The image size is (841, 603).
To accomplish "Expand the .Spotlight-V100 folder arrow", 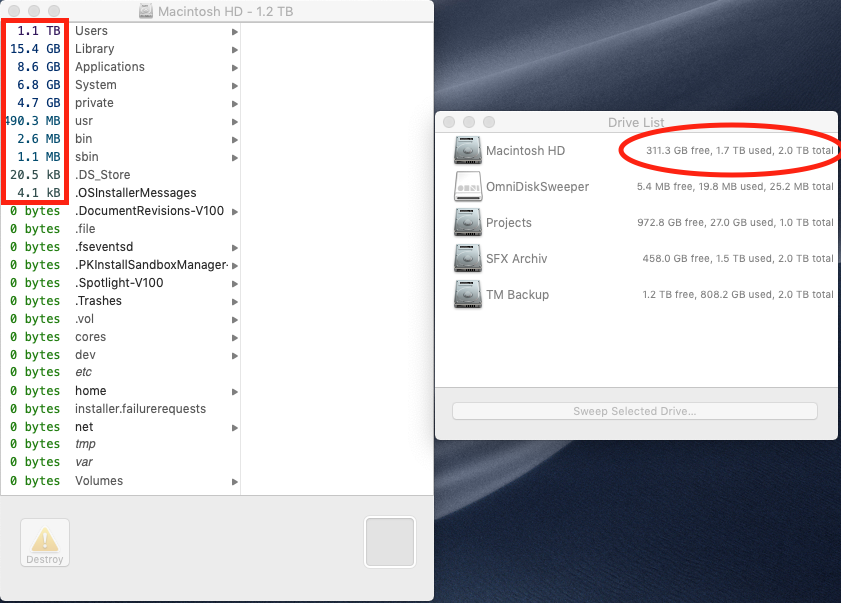I will [x=234, y=284].
